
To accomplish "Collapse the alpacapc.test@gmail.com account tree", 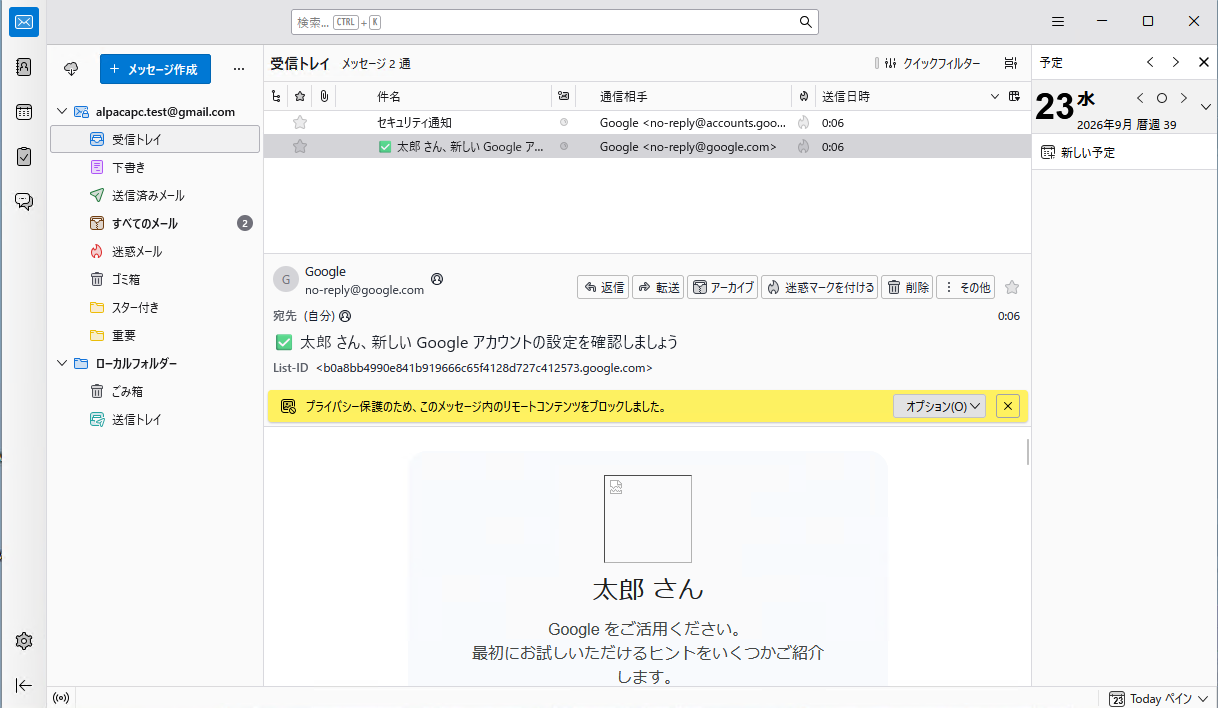I will 62,112.
